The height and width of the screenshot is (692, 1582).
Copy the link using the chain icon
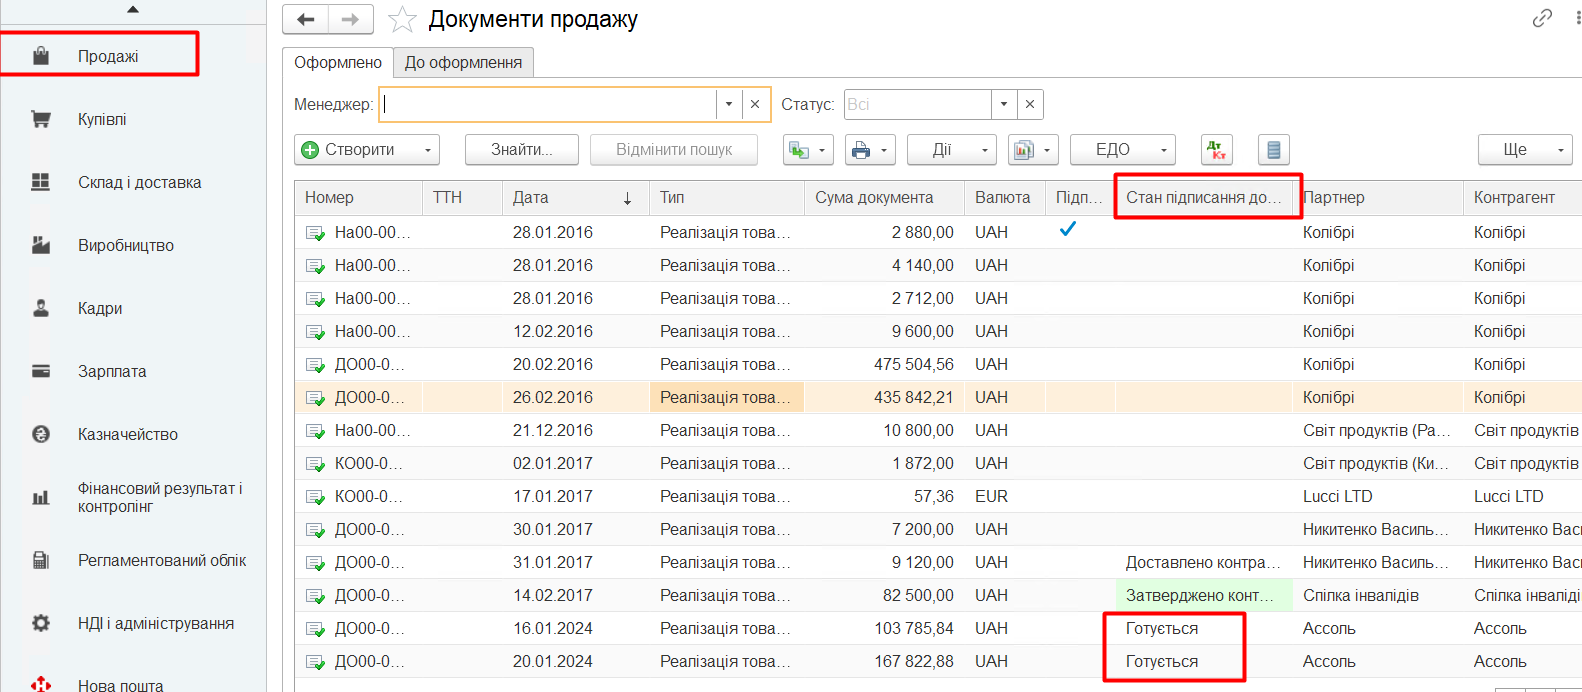tap(1542, 18)
